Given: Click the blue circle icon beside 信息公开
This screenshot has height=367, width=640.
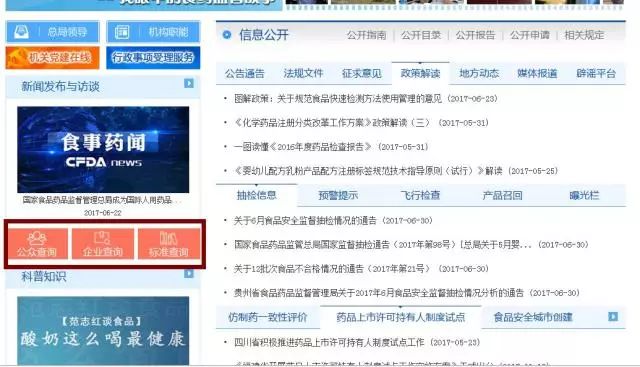Looking at the screenshot, I should tap(227, 35).
